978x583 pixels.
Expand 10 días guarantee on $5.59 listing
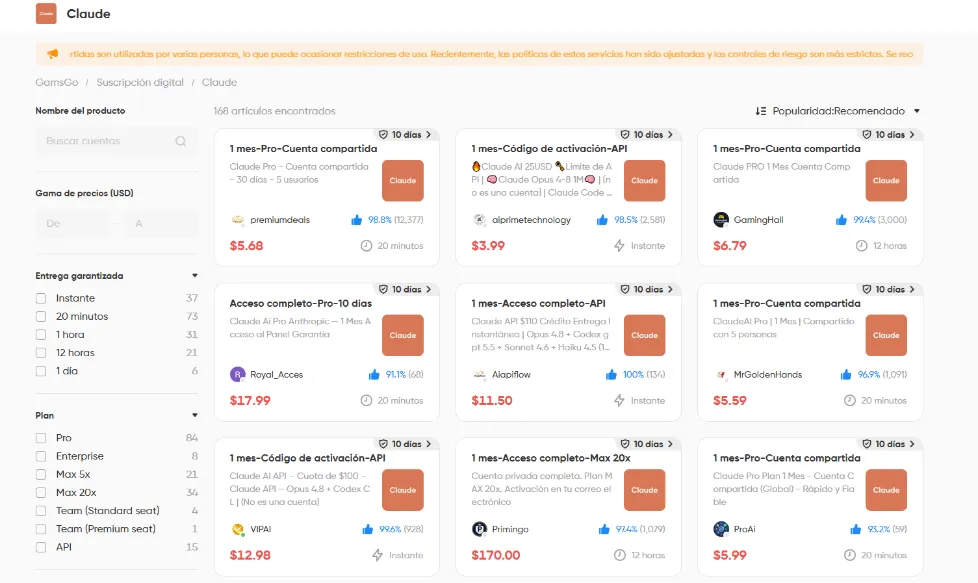(x=888, y=289)
